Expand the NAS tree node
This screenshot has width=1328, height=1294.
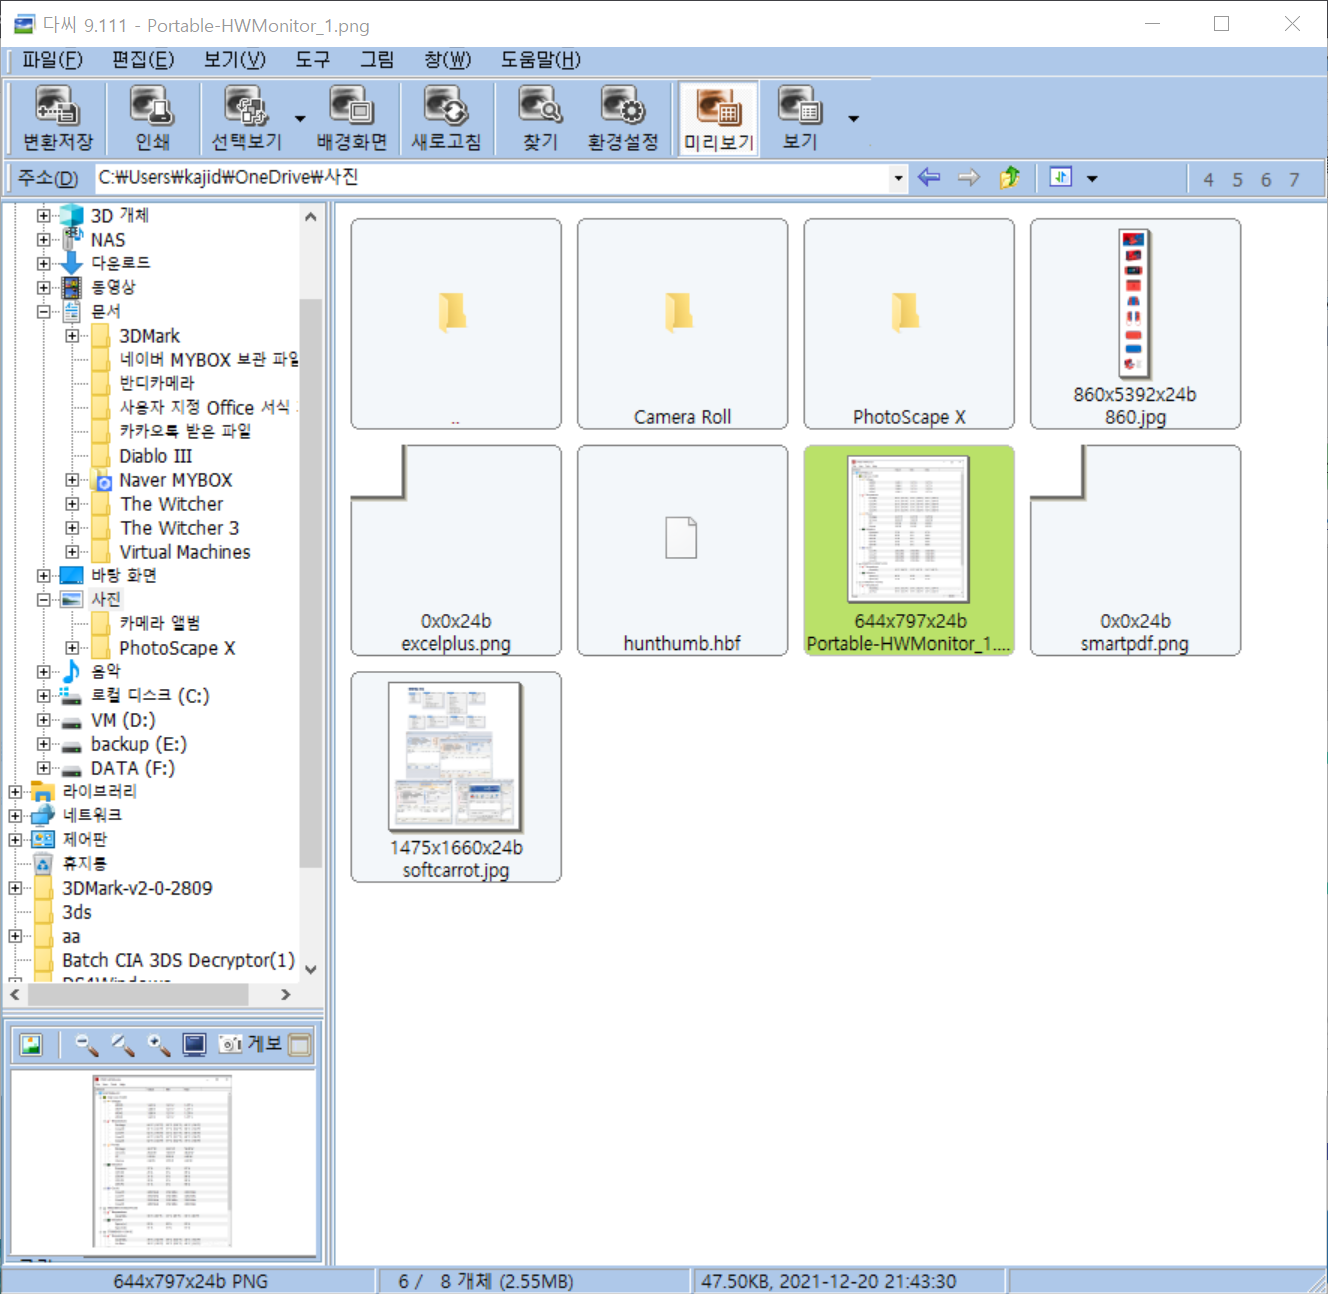(x=43, y=239)
